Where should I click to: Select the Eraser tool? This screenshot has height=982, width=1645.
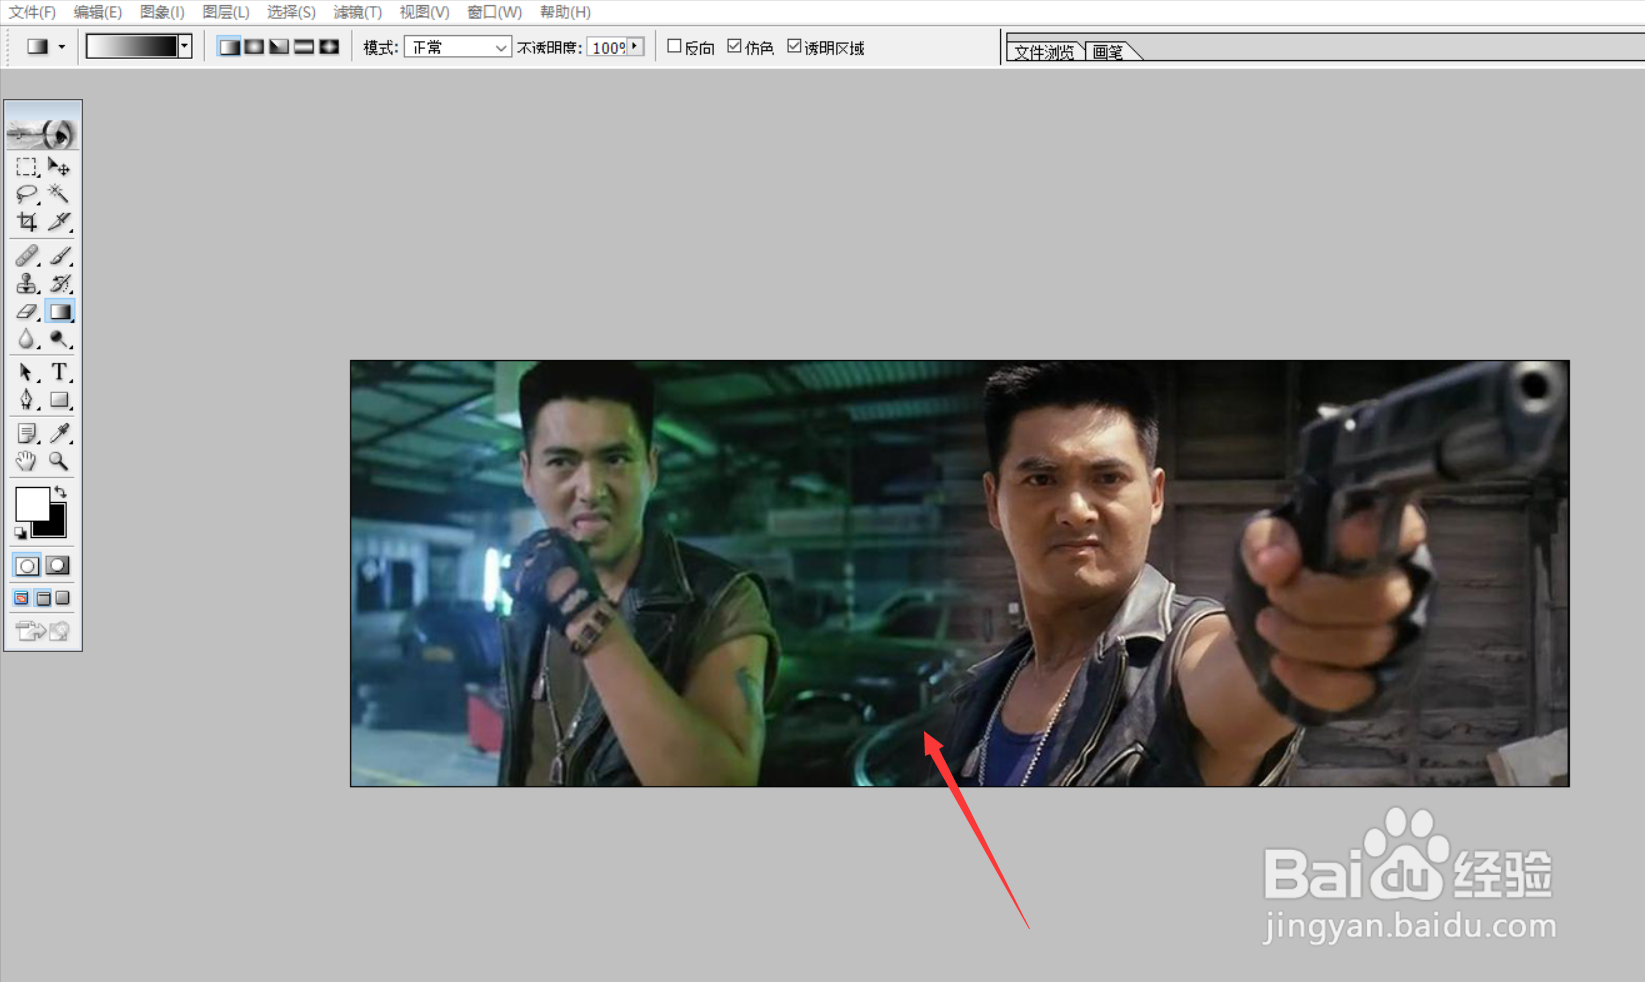pos(27,312)
